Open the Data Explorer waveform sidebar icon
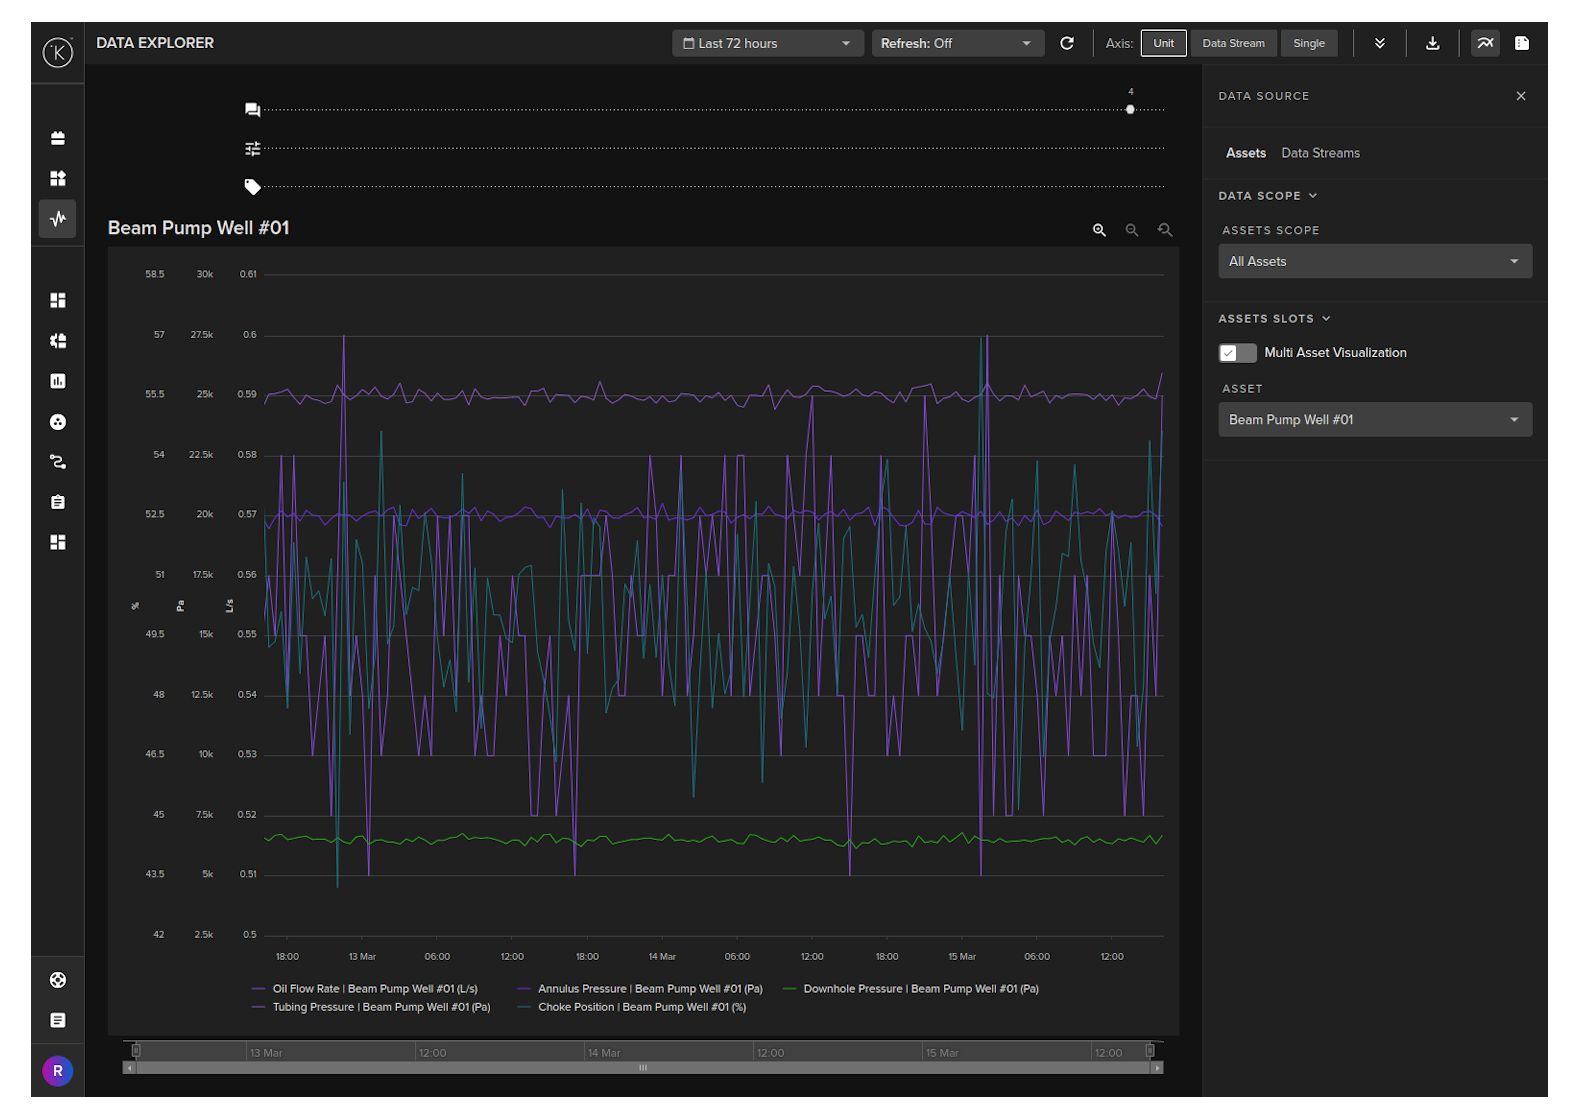The width and height of the screenshot is (1580, 1120). (58, 218)
